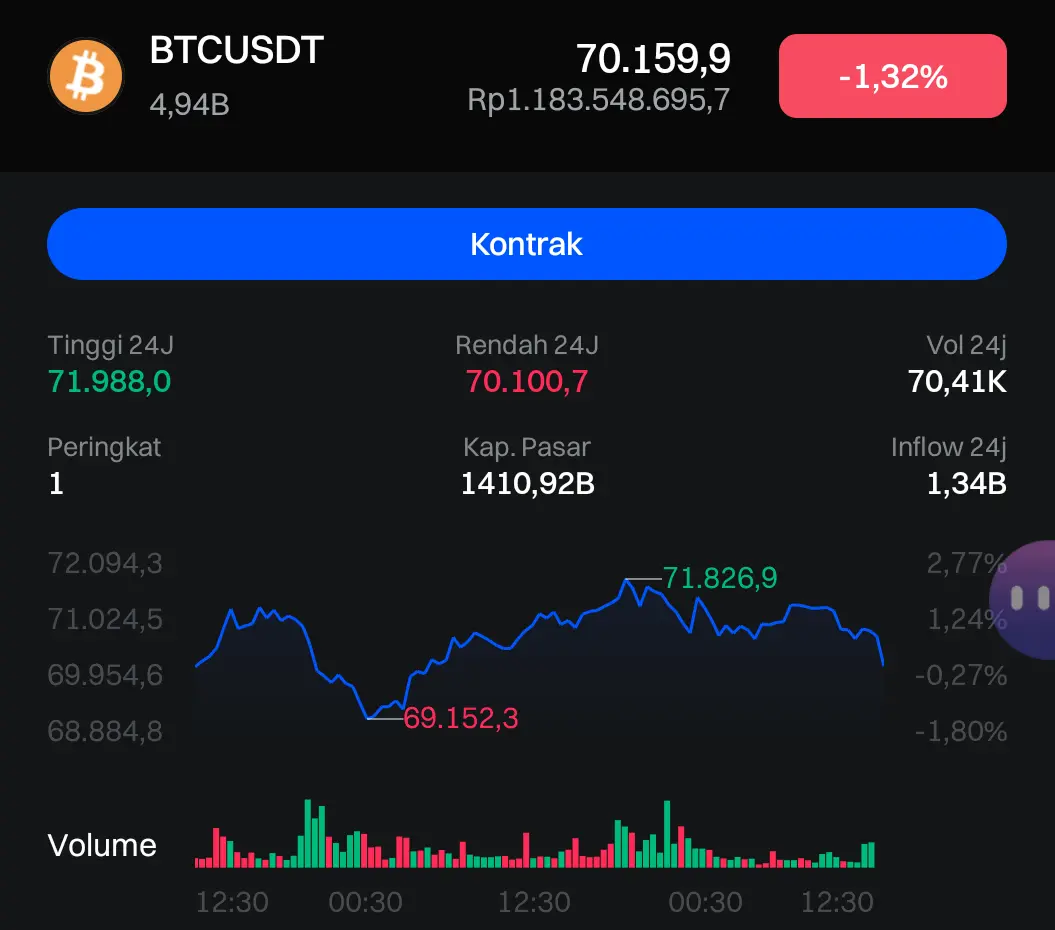Click the Bitcoin coin logo icon
This screenshot has height=930, width=1055.
(85, 75)
